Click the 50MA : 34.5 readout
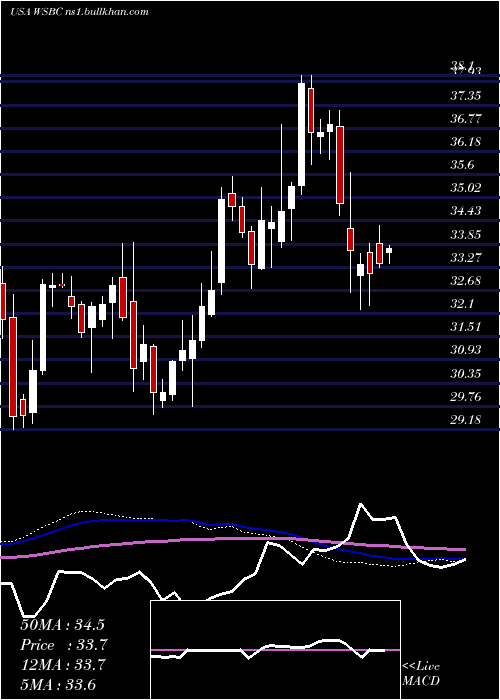 [x=63, y=625]
